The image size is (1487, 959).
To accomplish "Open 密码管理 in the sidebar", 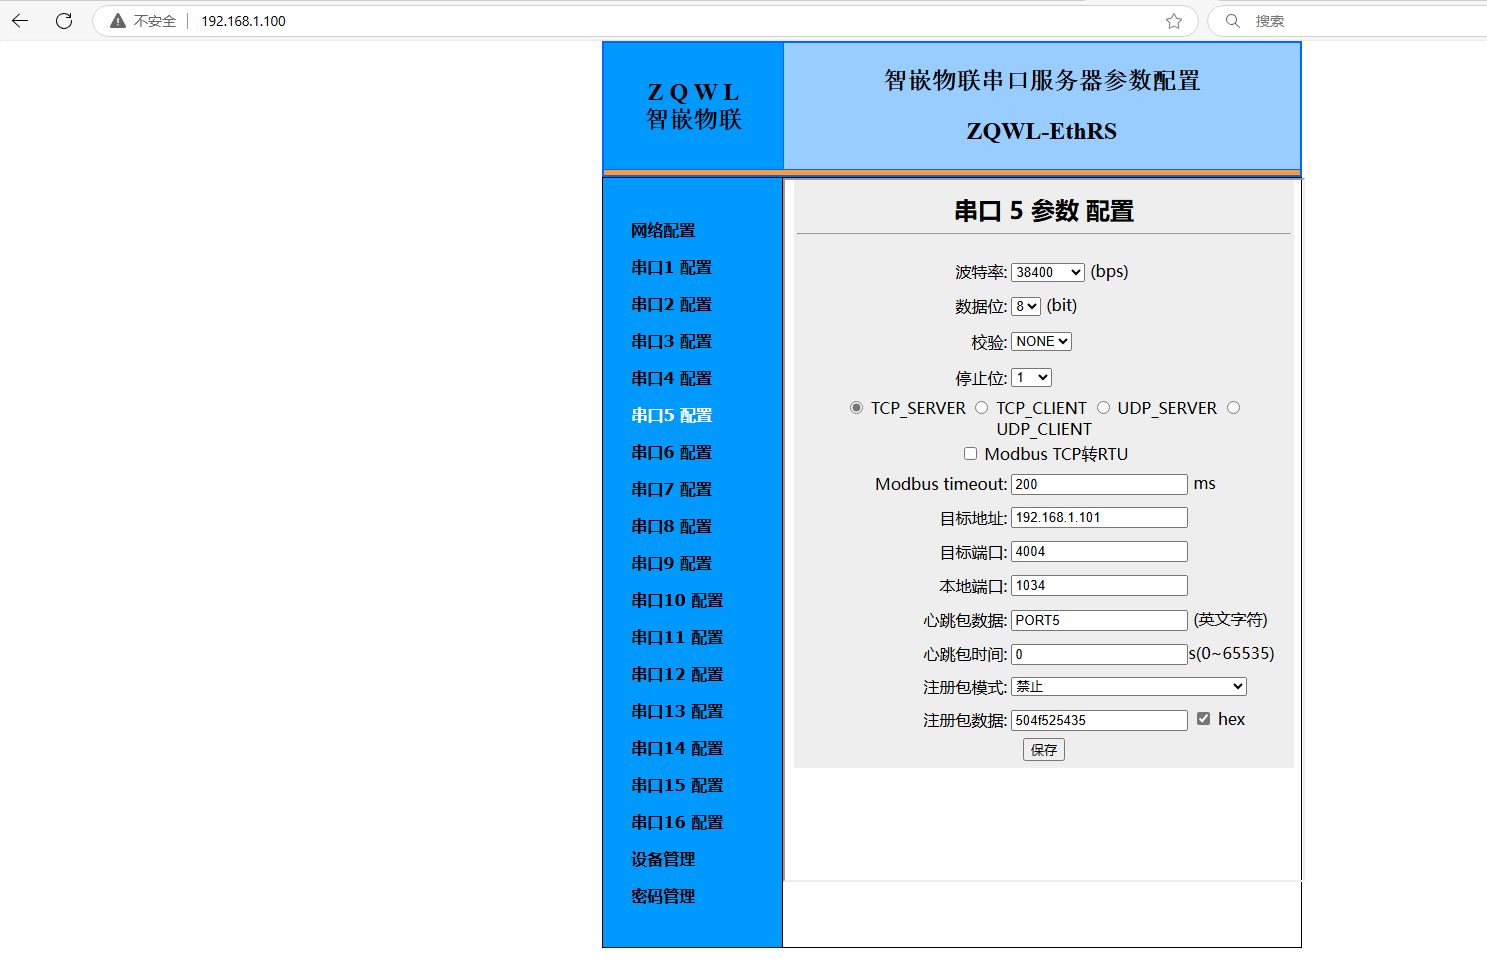I will [x=663, y=897].
